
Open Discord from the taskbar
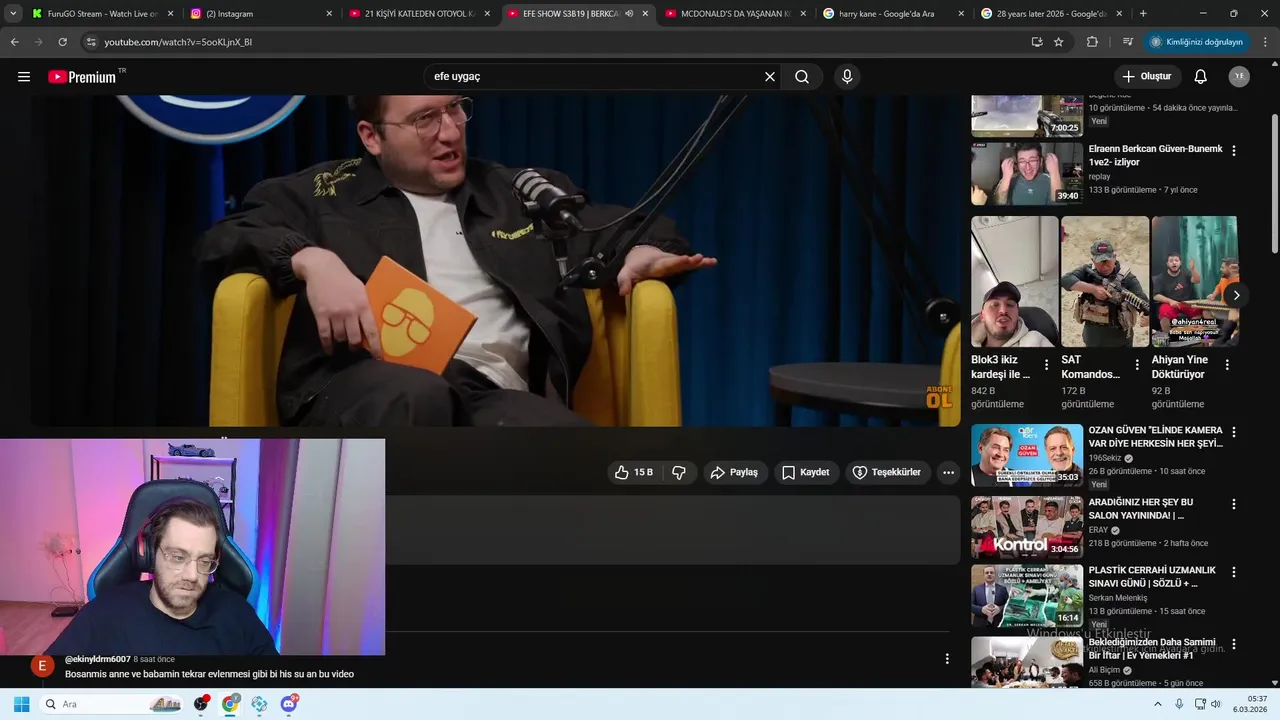tap(289, 704)
